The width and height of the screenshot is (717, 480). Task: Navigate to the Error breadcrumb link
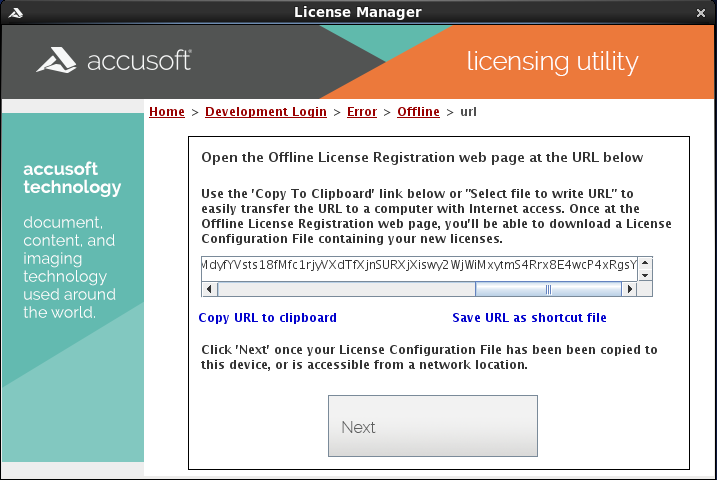(x=362, y=112)
